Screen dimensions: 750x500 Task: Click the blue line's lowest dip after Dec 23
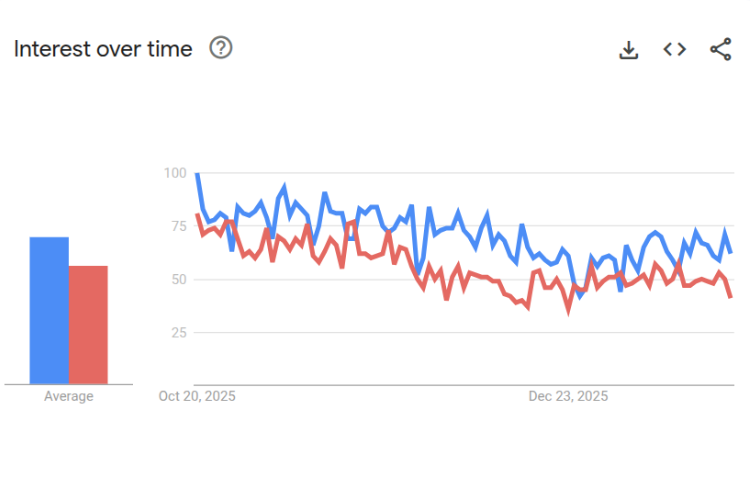580,297
